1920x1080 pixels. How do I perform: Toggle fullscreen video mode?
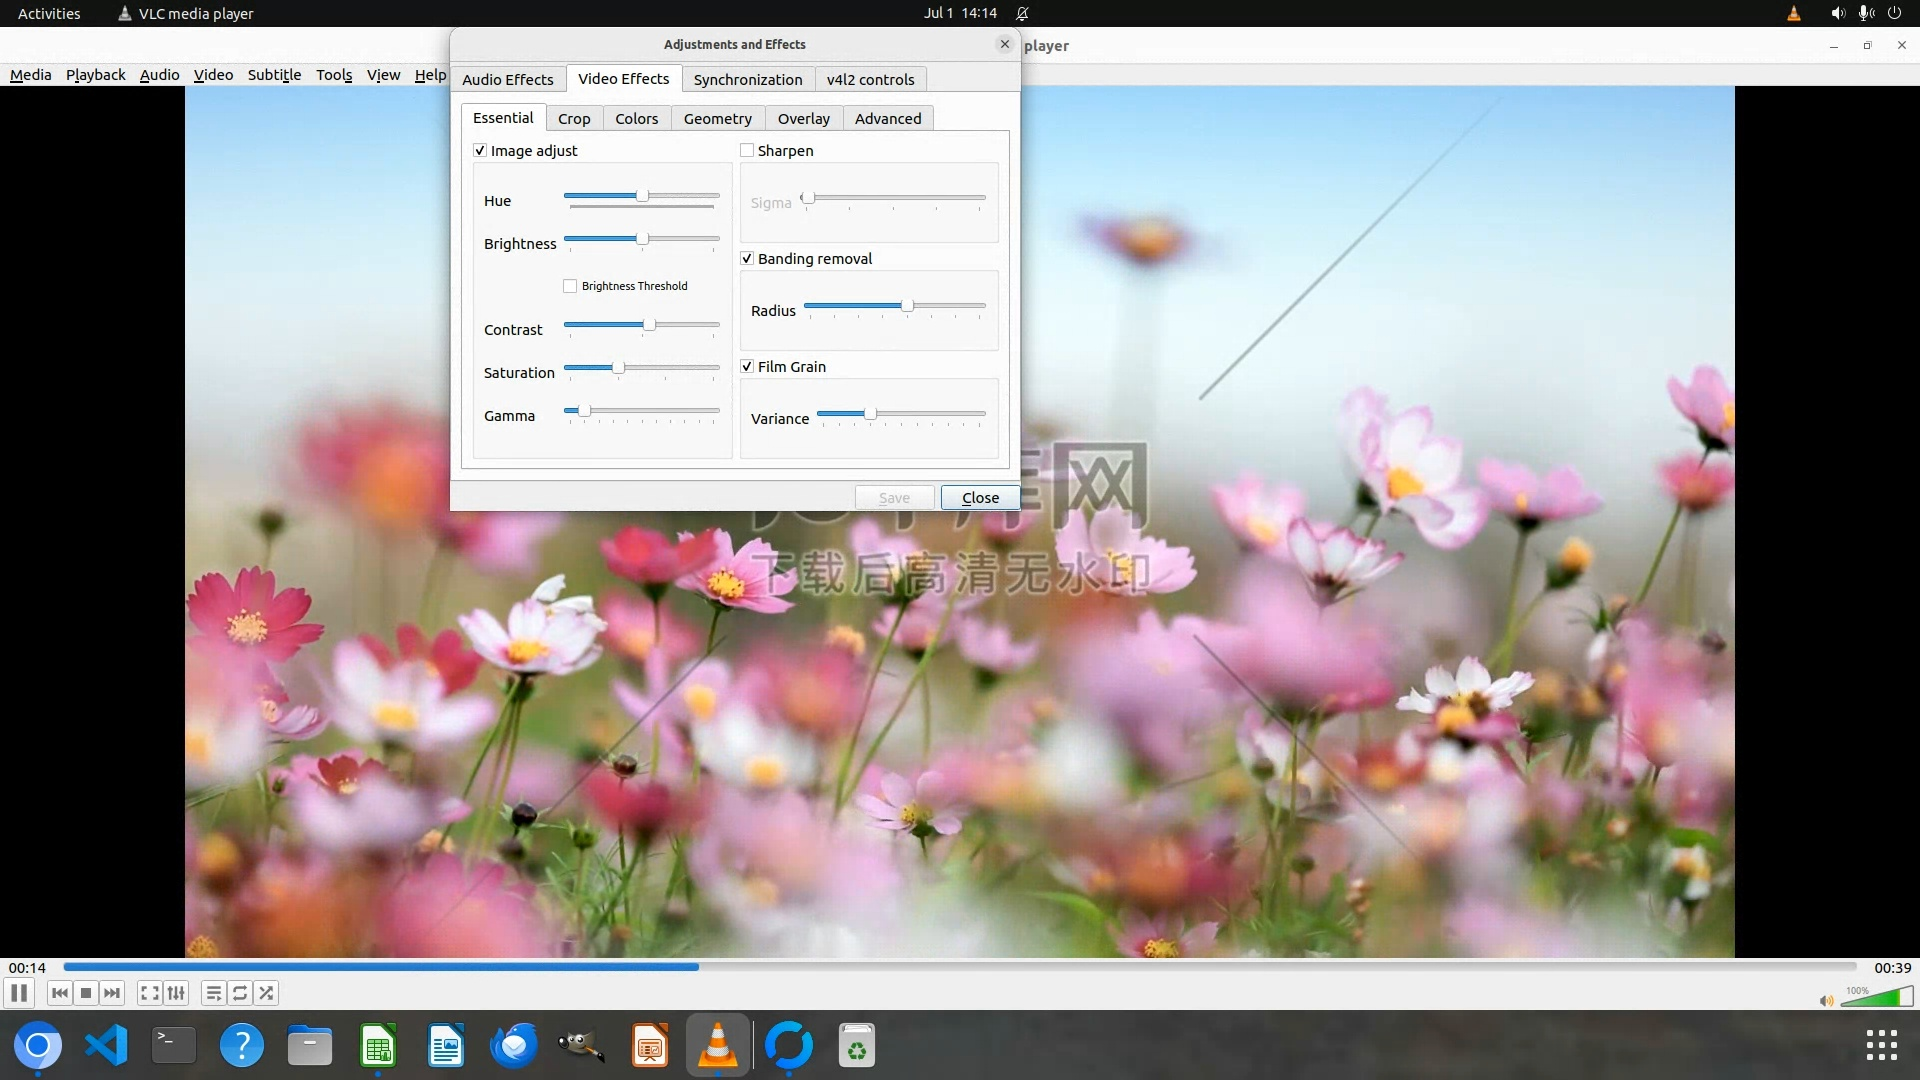(149, 993)
